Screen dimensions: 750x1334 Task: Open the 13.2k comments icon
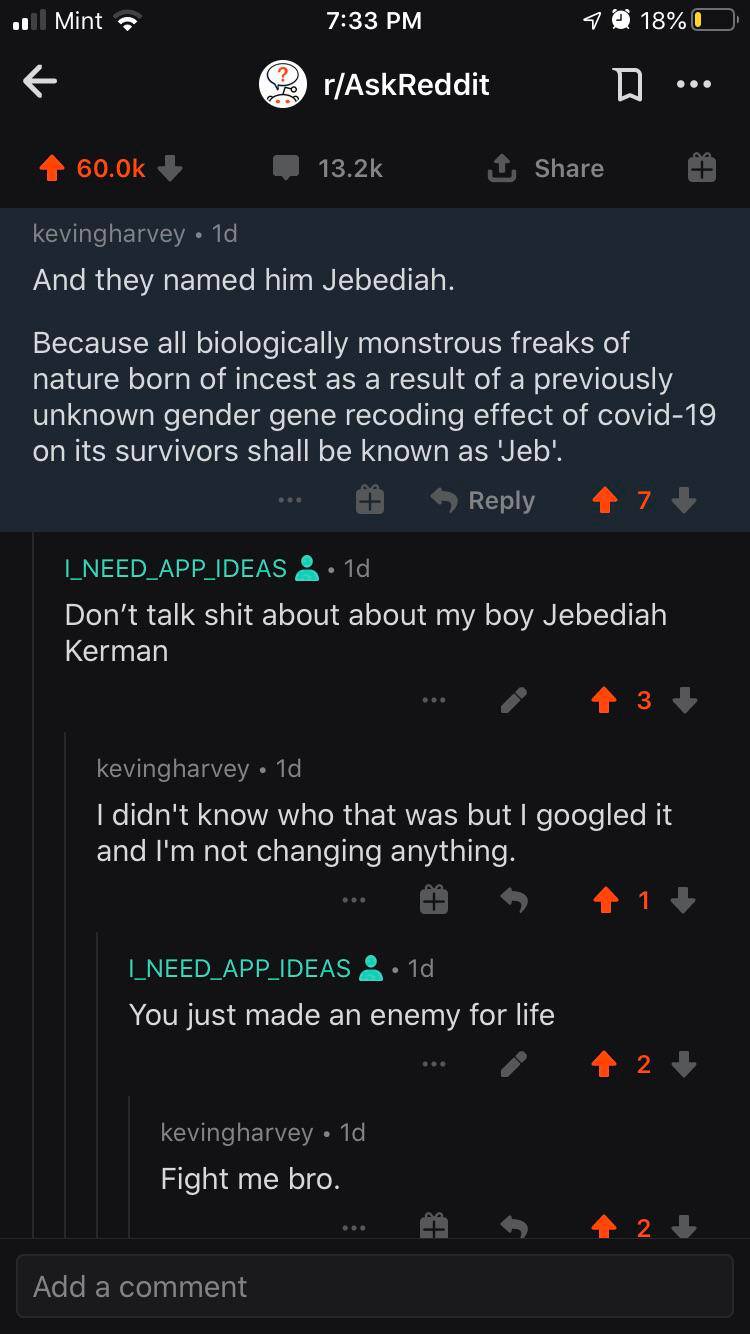[x=286, y=169]
